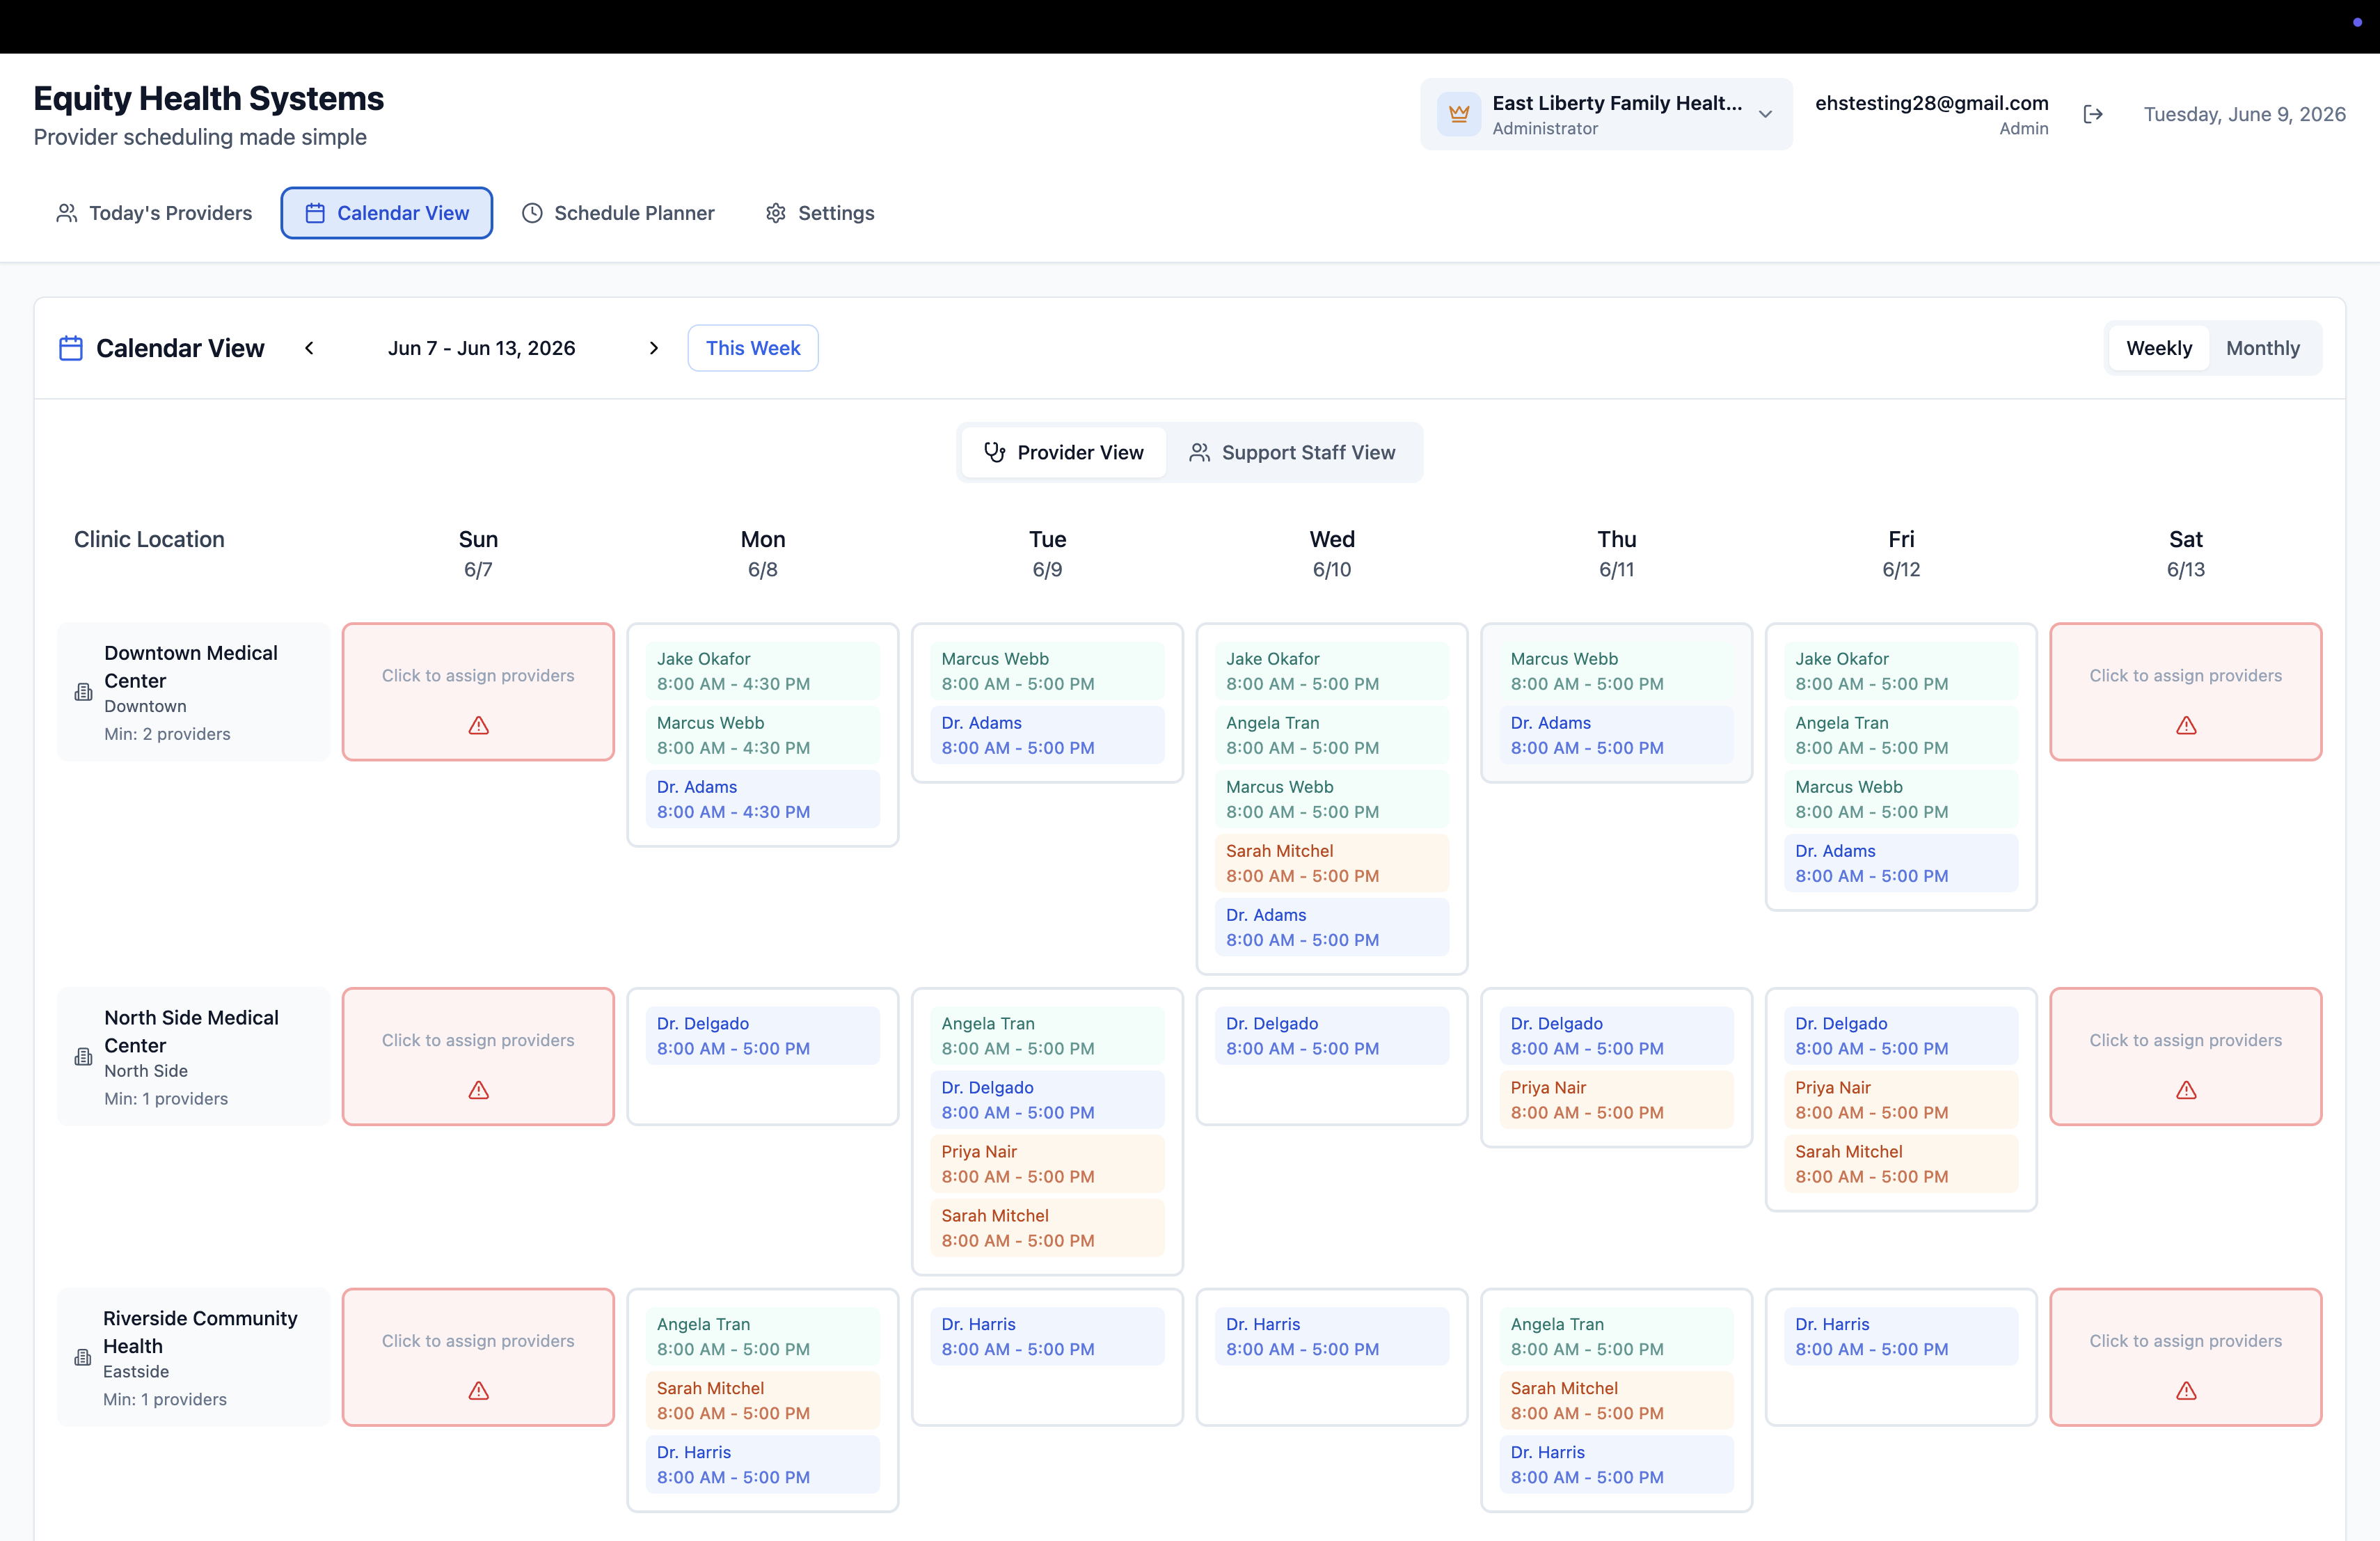Click the Riverside Community Health location name
2380x1541 pixels.
tap(200, 1332)
